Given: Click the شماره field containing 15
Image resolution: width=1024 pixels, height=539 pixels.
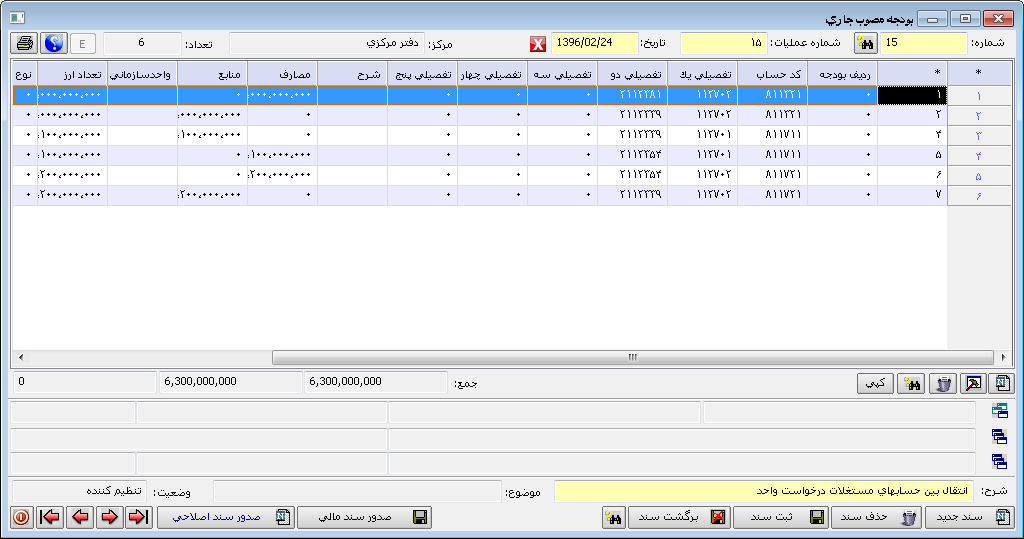Looking at the screenshot, I should (923, 43).
